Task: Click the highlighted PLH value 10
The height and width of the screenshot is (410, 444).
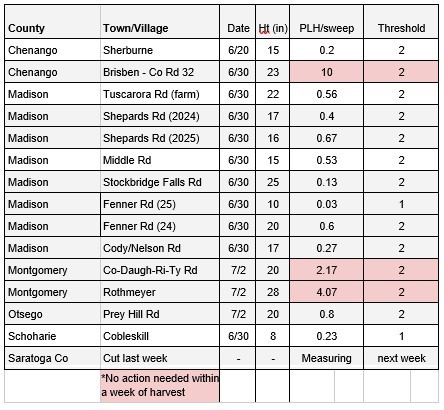Action: (327, 72)
